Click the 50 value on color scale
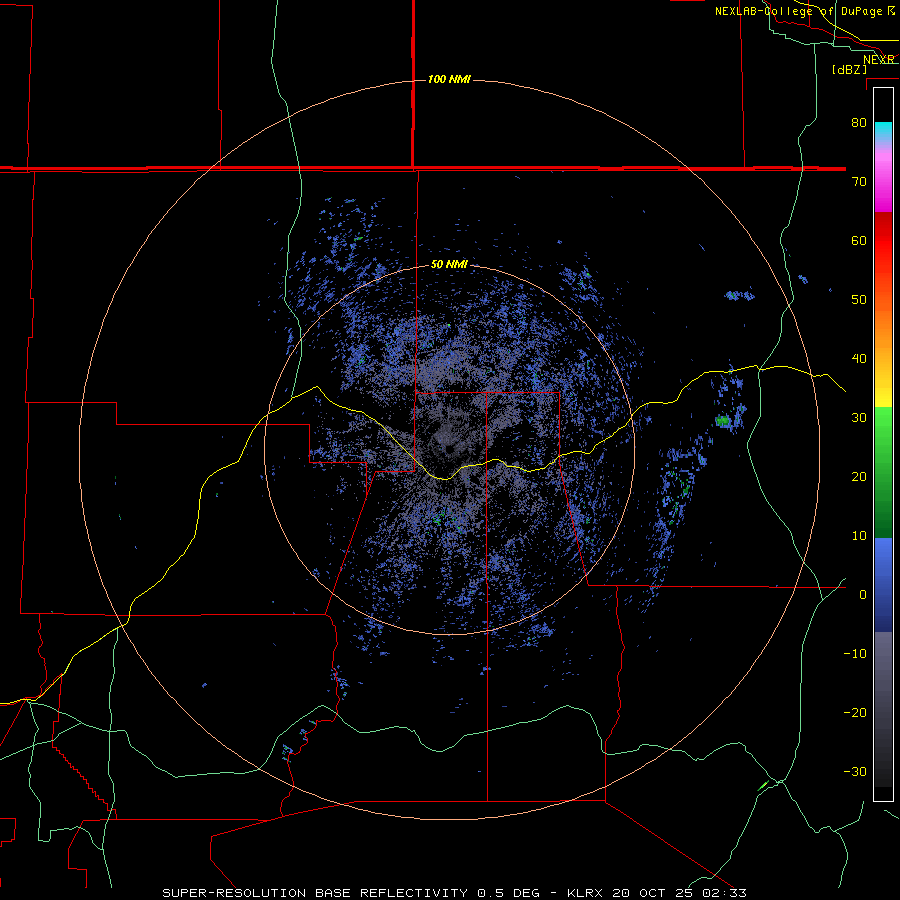The width and height of the screenshot is (900, 900). 859,300
